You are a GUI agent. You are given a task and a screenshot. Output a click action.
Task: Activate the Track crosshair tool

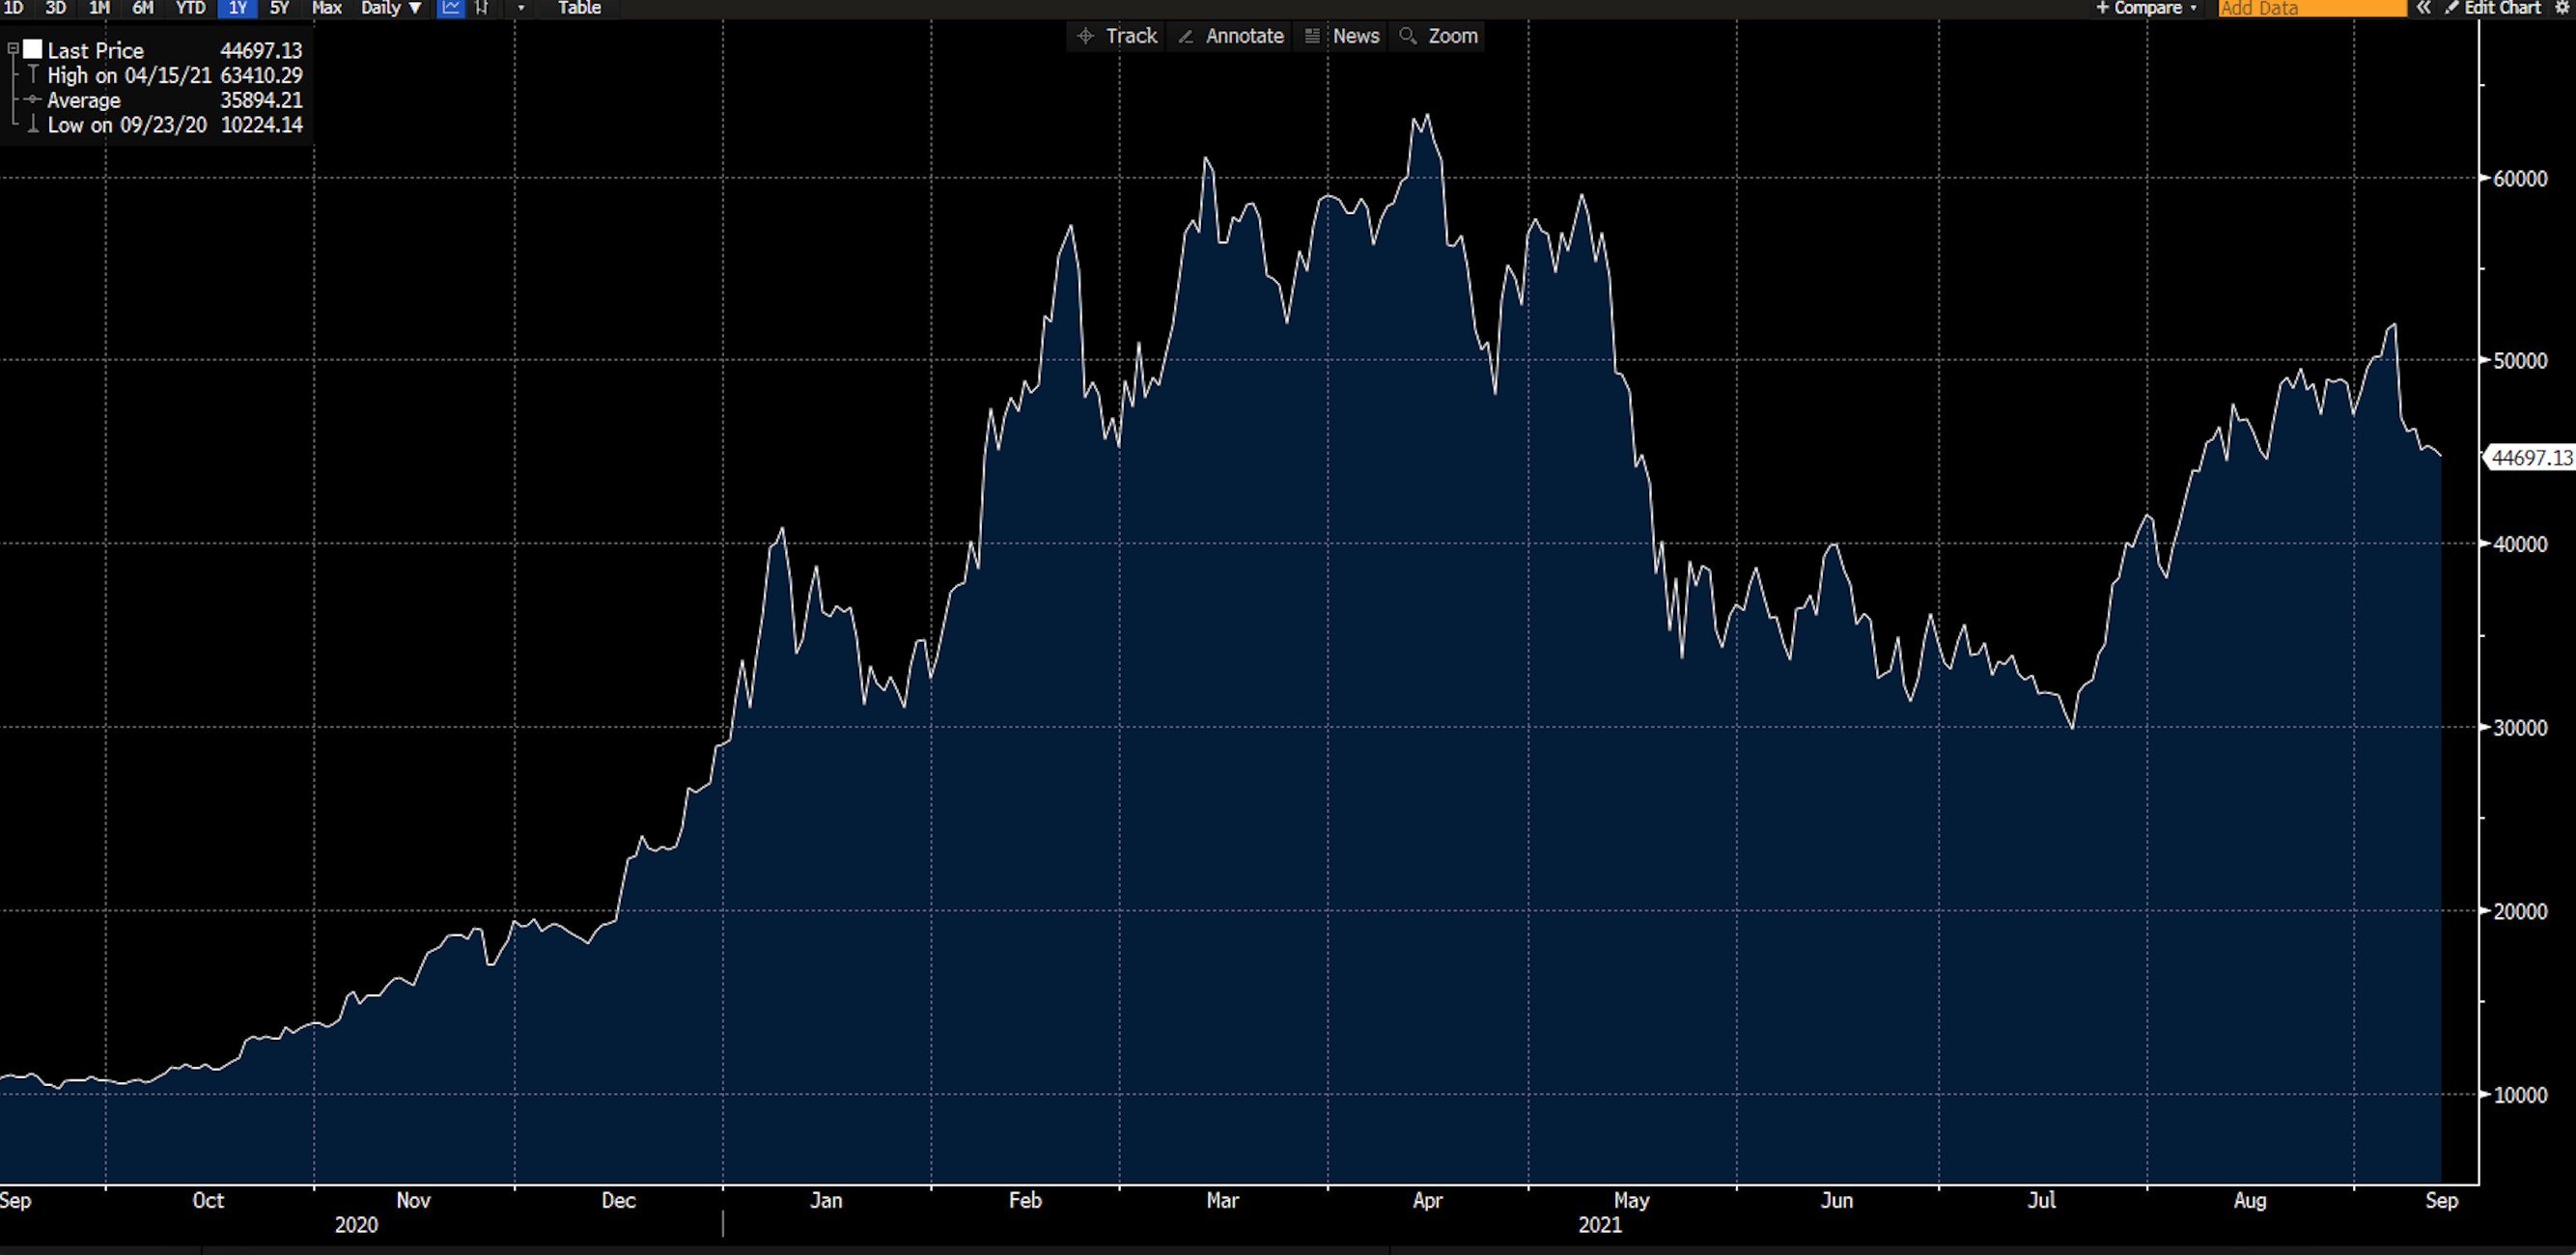point(1118,36)
